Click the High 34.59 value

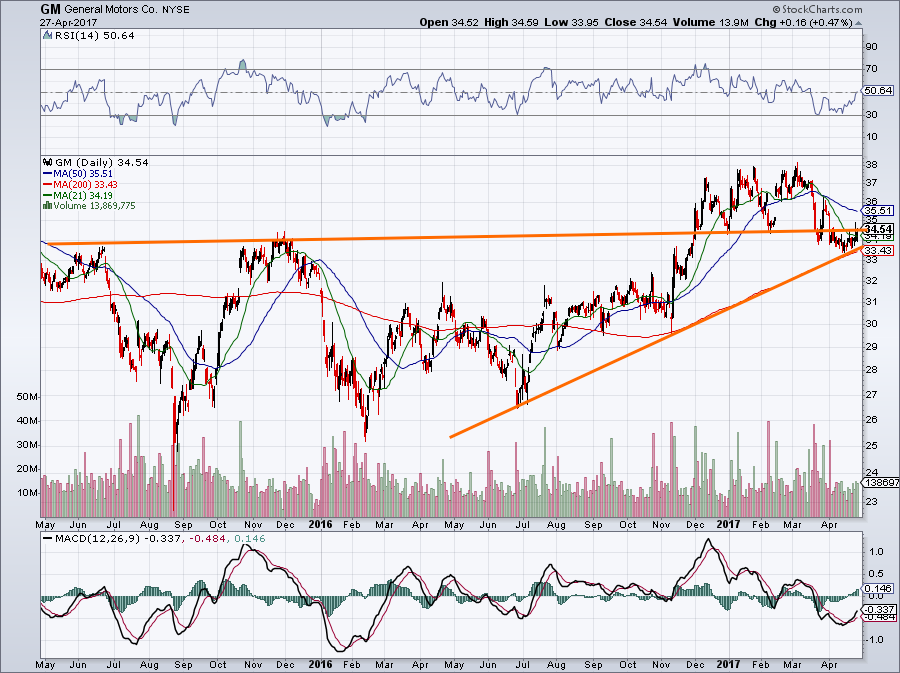click(511, 22)
